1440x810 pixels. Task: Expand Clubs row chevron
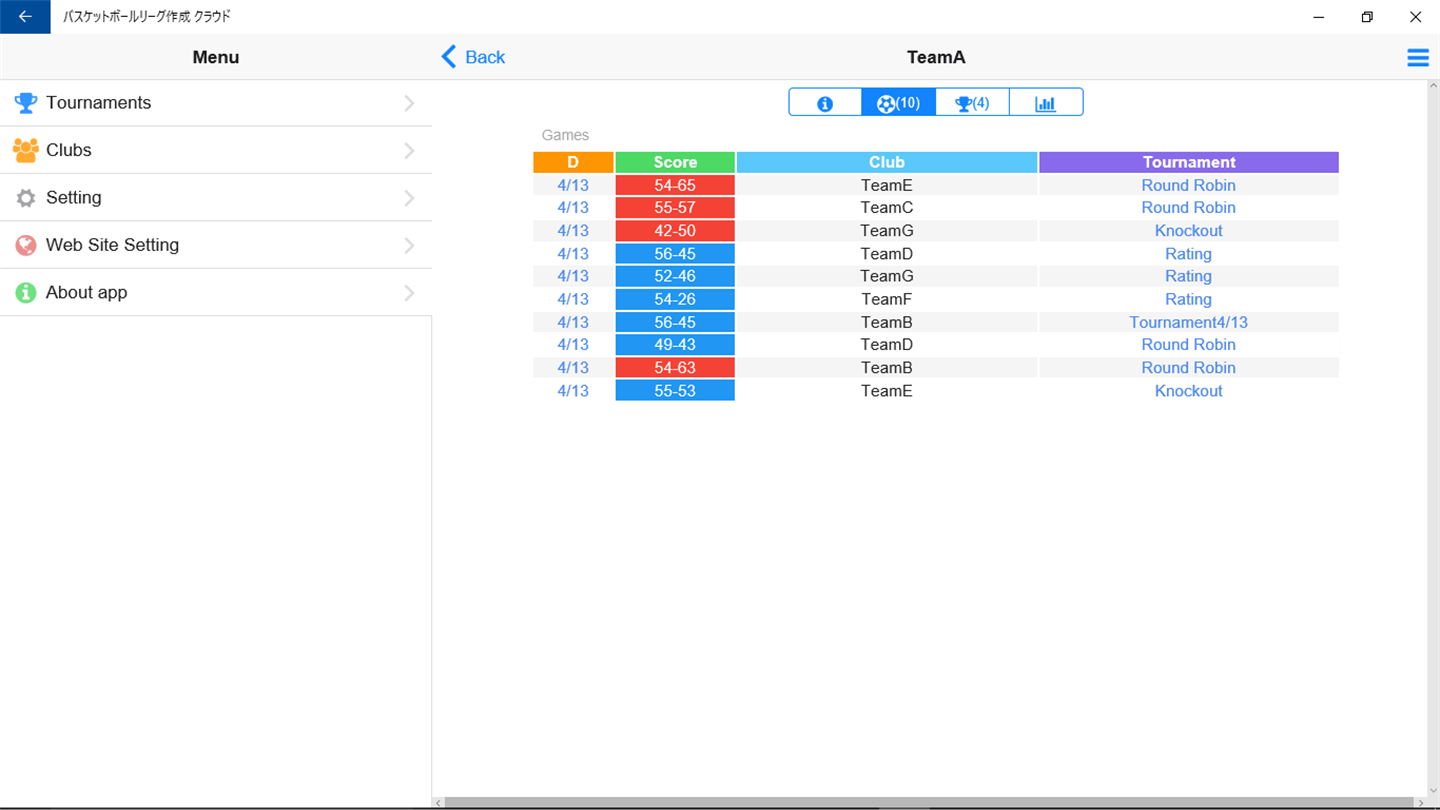(x=409, y=150)
